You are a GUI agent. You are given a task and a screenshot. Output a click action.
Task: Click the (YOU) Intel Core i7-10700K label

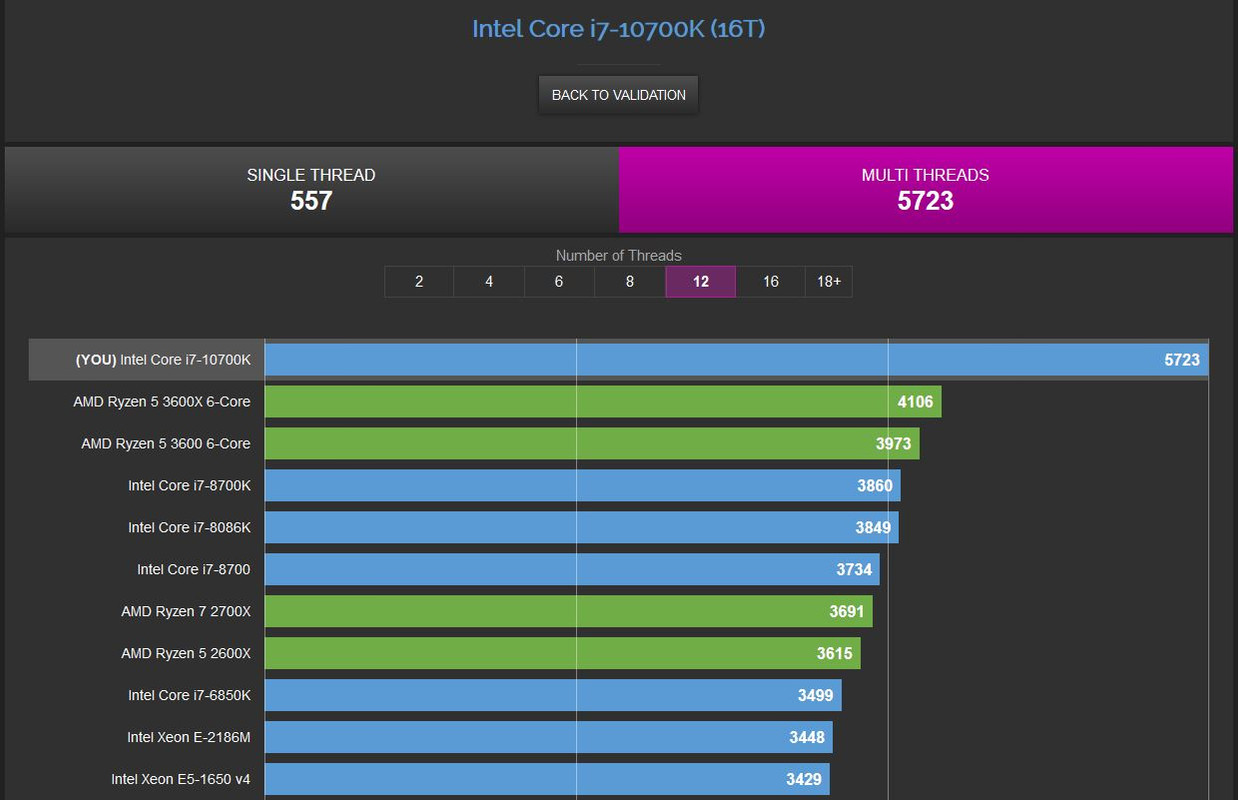click(x=163, y=360)
